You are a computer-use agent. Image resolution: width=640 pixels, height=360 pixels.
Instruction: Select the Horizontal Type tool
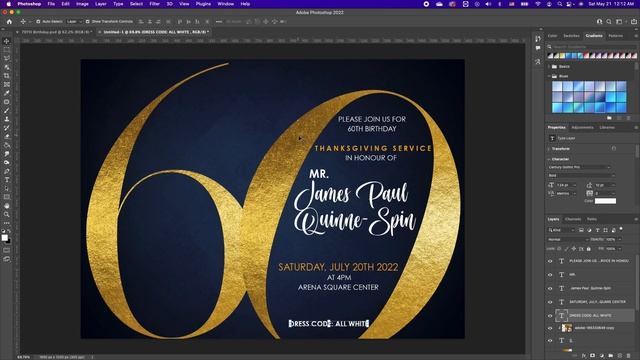pos(7,180)
